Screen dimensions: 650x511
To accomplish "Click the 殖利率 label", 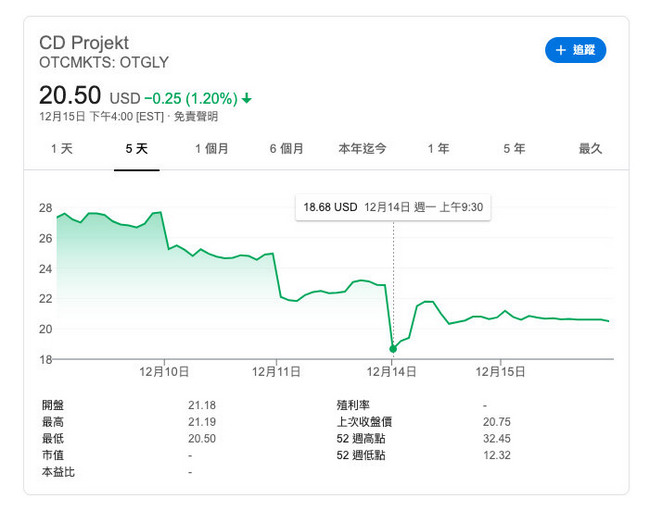I will point(353,405).
